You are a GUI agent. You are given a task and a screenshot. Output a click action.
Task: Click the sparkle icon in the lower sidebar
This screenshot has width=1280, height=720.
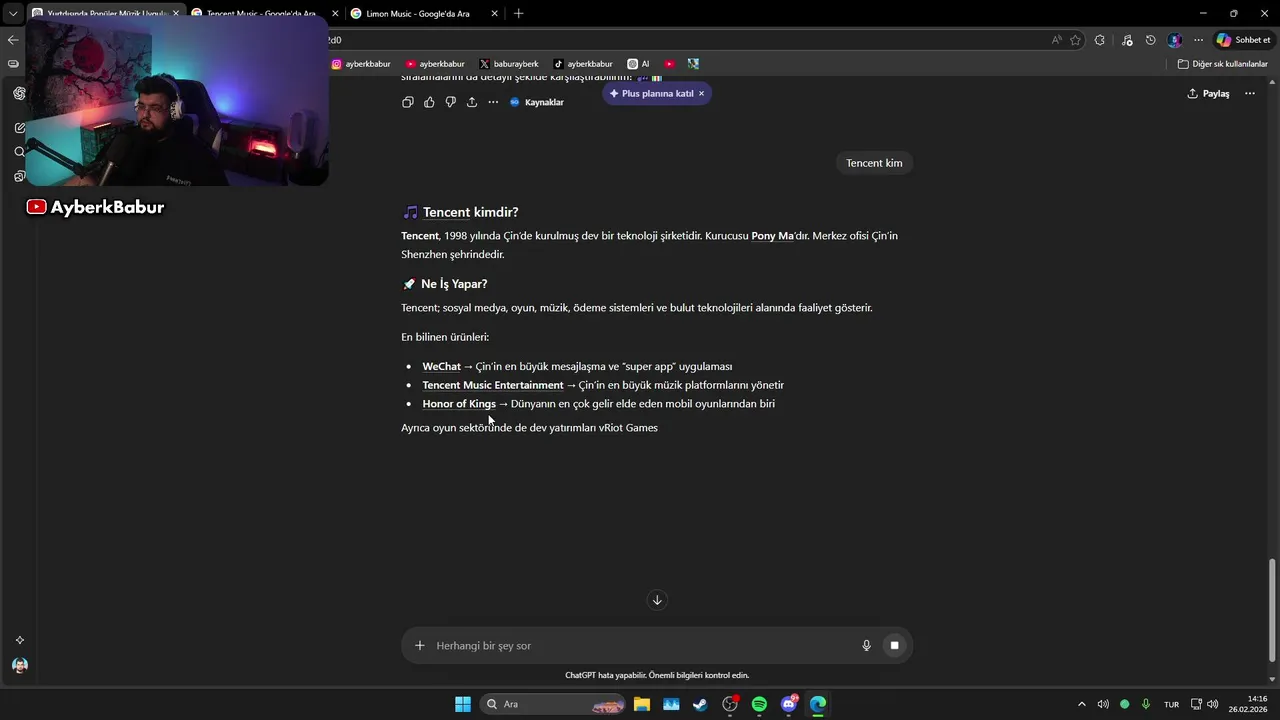coord(19,640)
